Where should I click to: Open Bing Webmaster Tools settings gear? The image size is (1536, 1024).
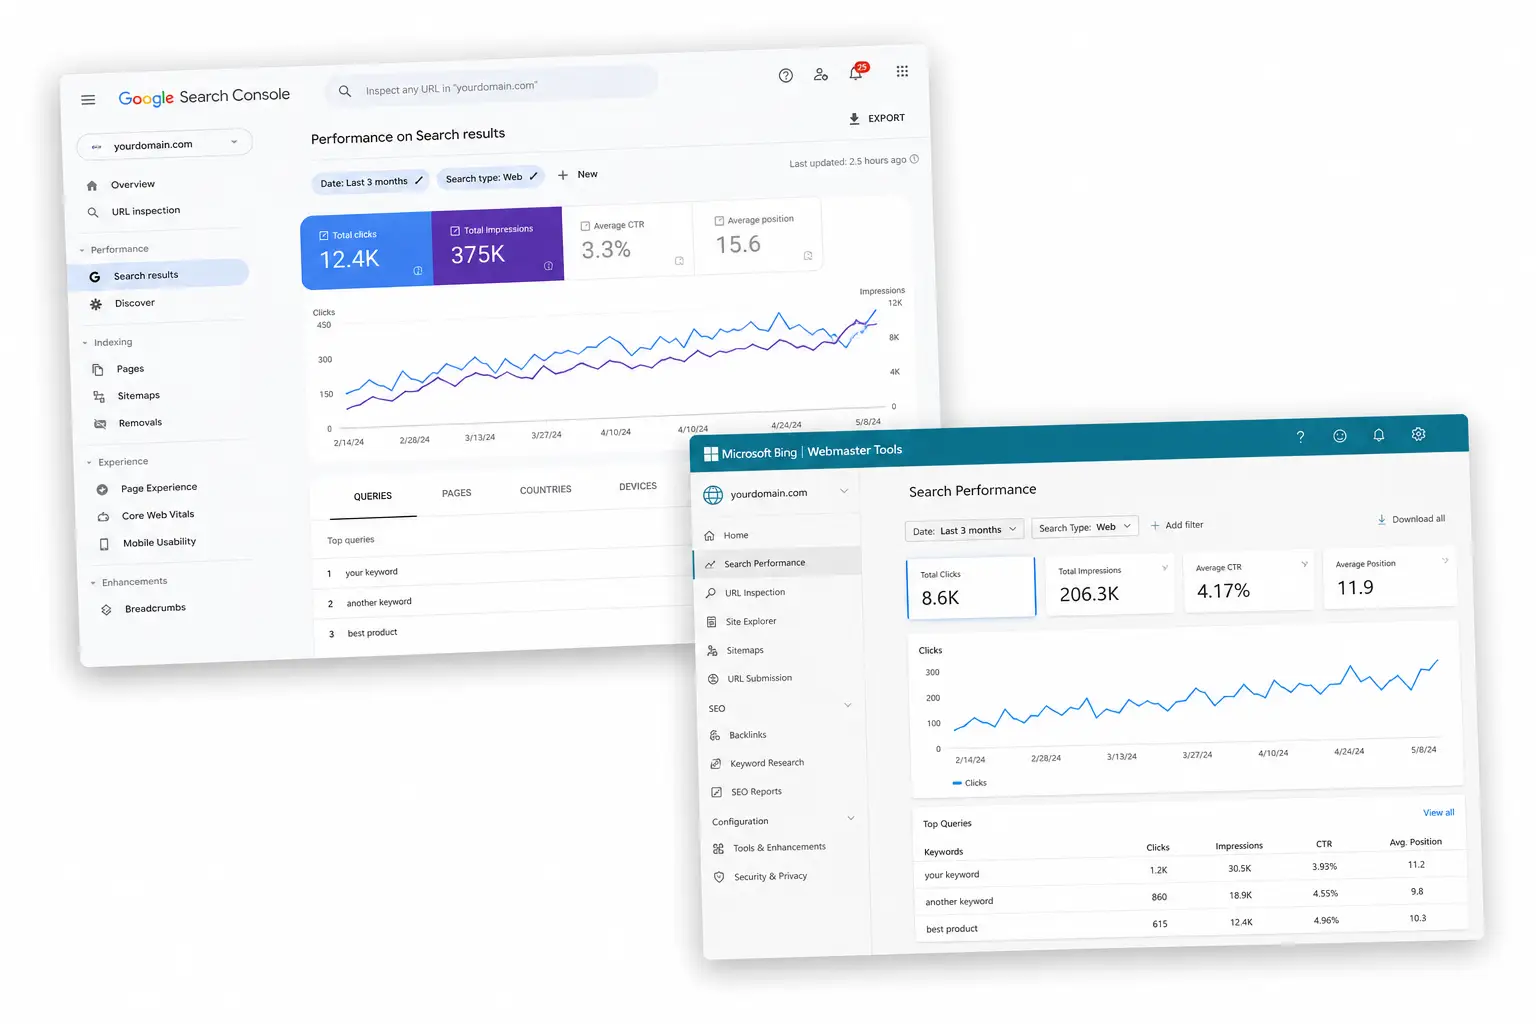[1418, 434]
